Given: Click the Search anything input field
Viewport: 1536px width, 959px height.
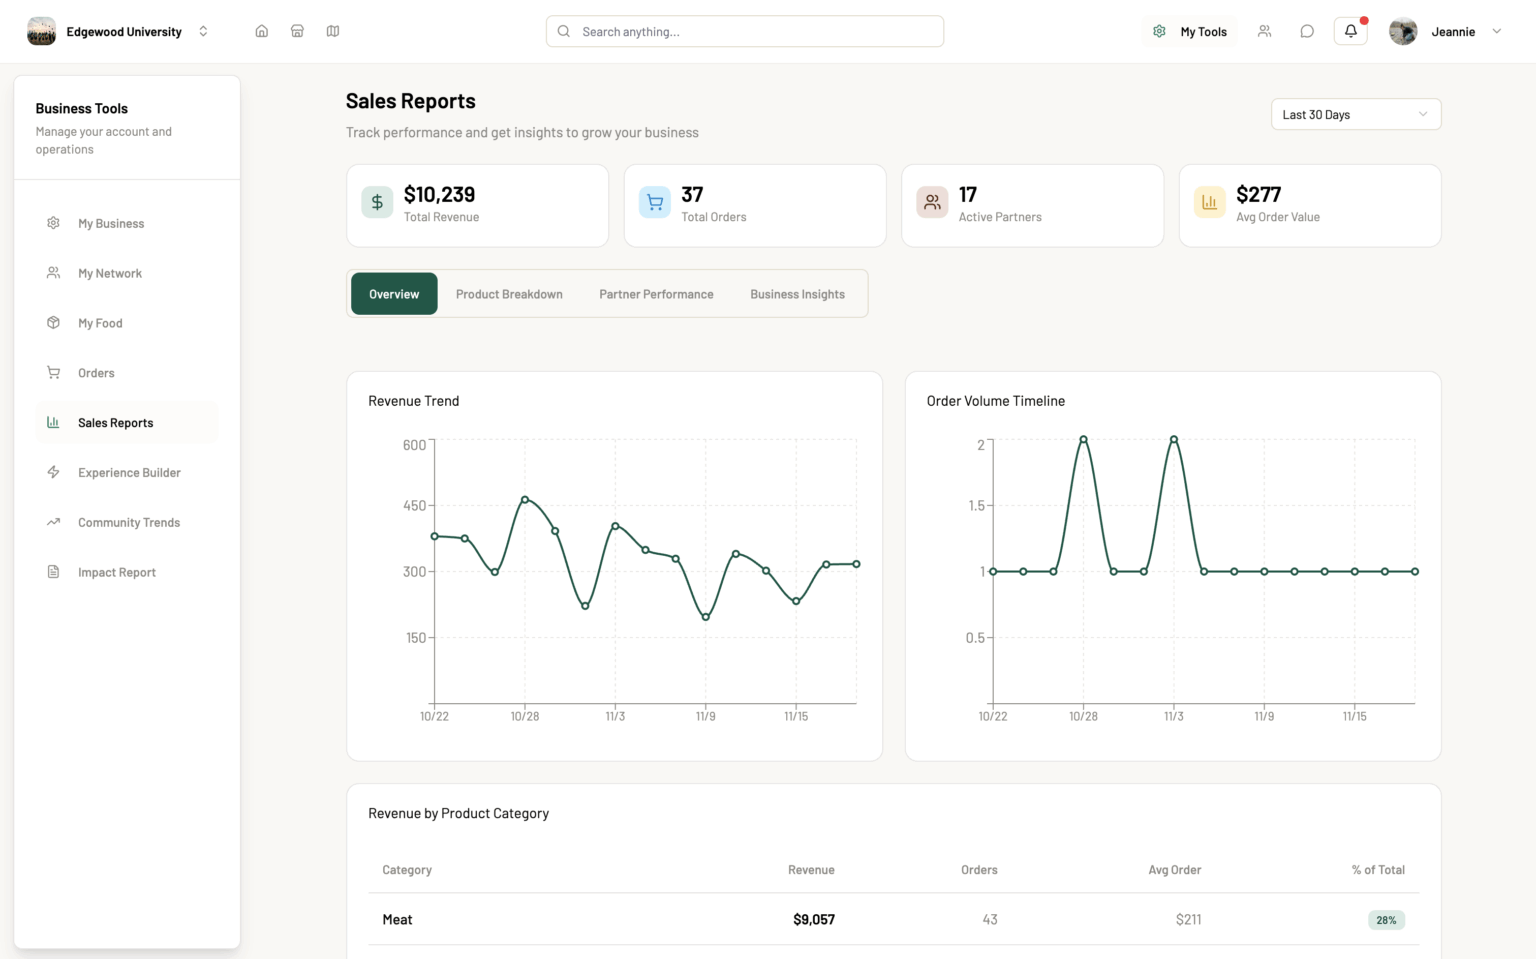Looking at the screenshot, I should (x=745, y=31).
